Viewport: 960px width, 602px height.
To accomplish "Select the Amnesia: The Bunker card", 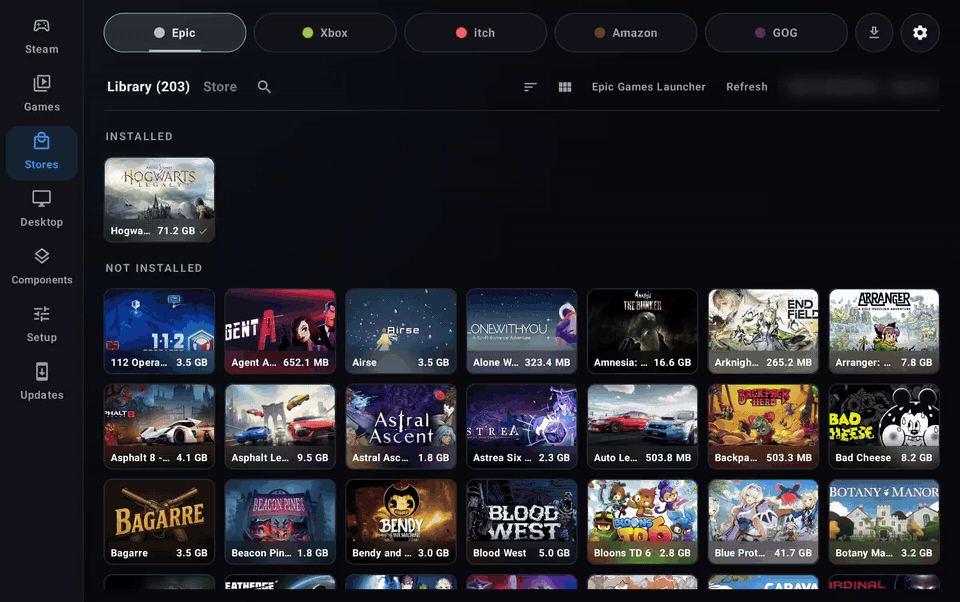I will [x=642, y=331].
